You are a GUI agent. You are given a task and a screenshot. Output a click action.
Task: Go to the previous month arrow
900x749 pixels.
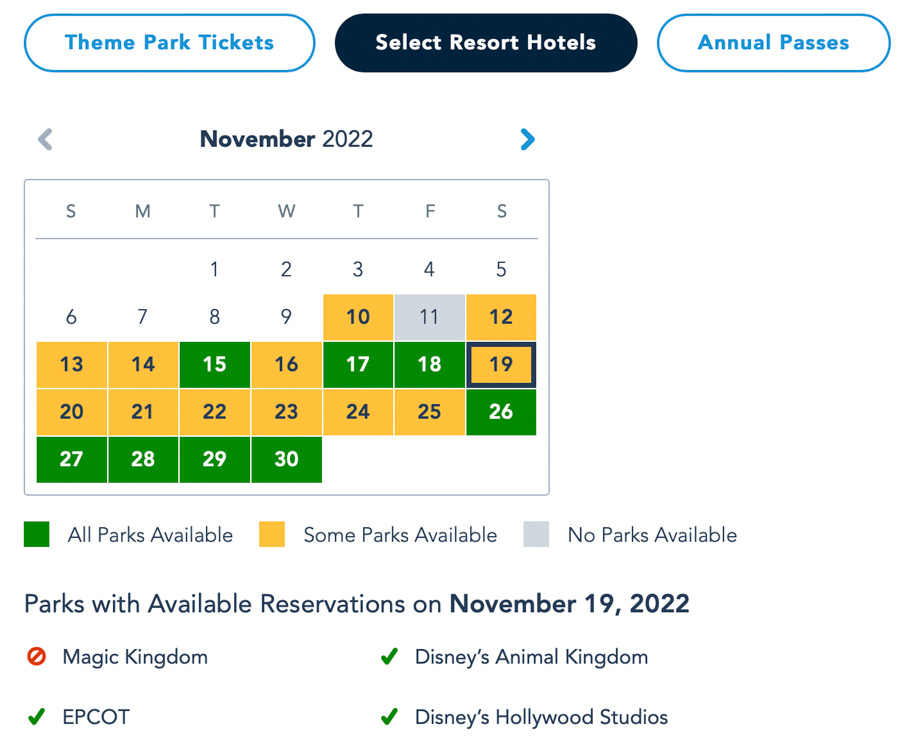point(45,140)
